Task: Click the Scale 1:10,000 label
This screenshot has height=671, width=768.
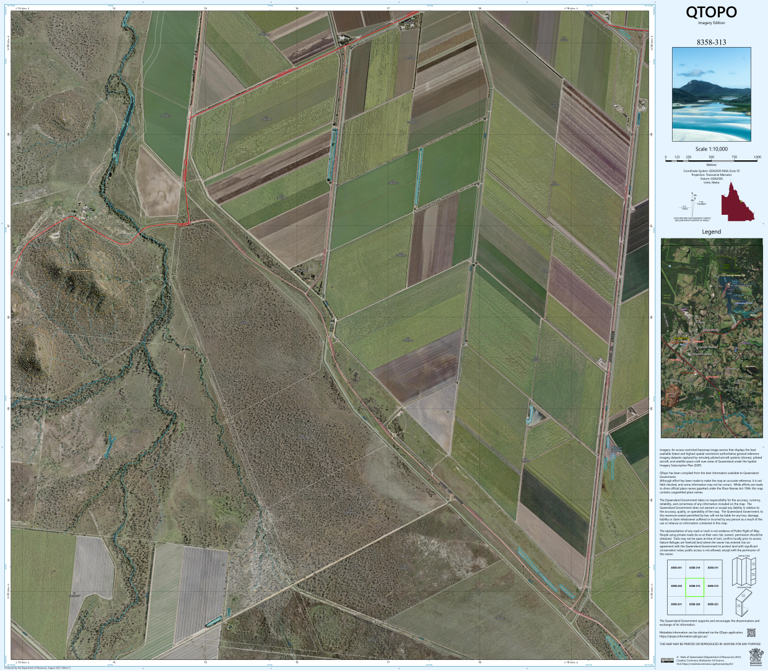Action: click(711, 149)
